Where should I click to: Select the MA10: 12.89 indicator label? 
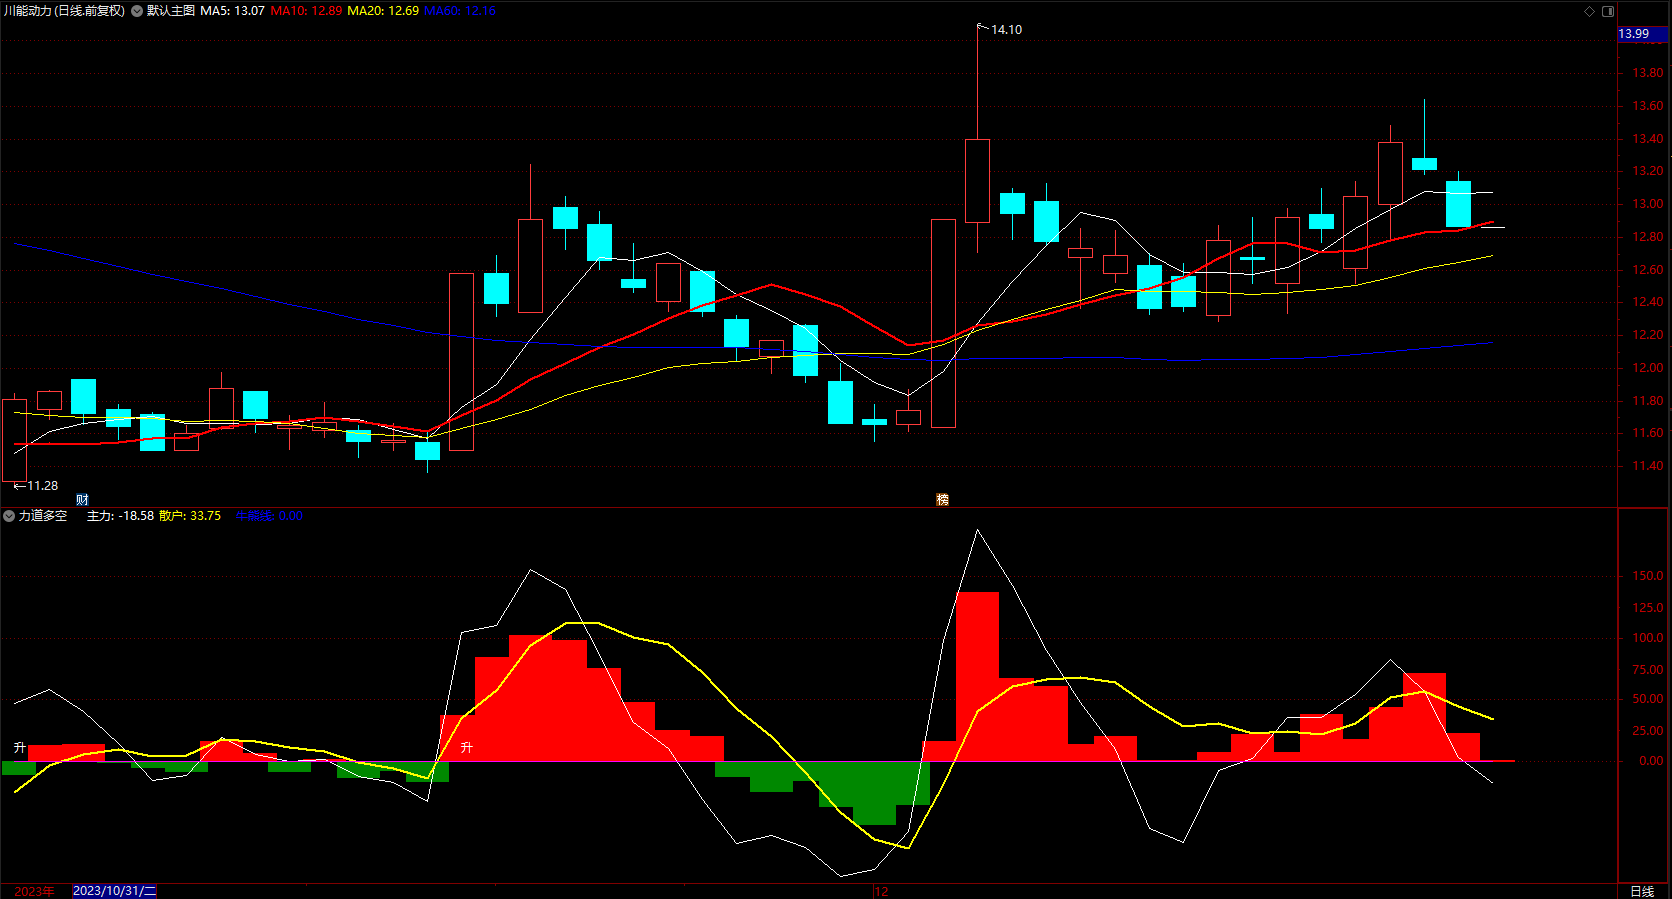[306, 11]
